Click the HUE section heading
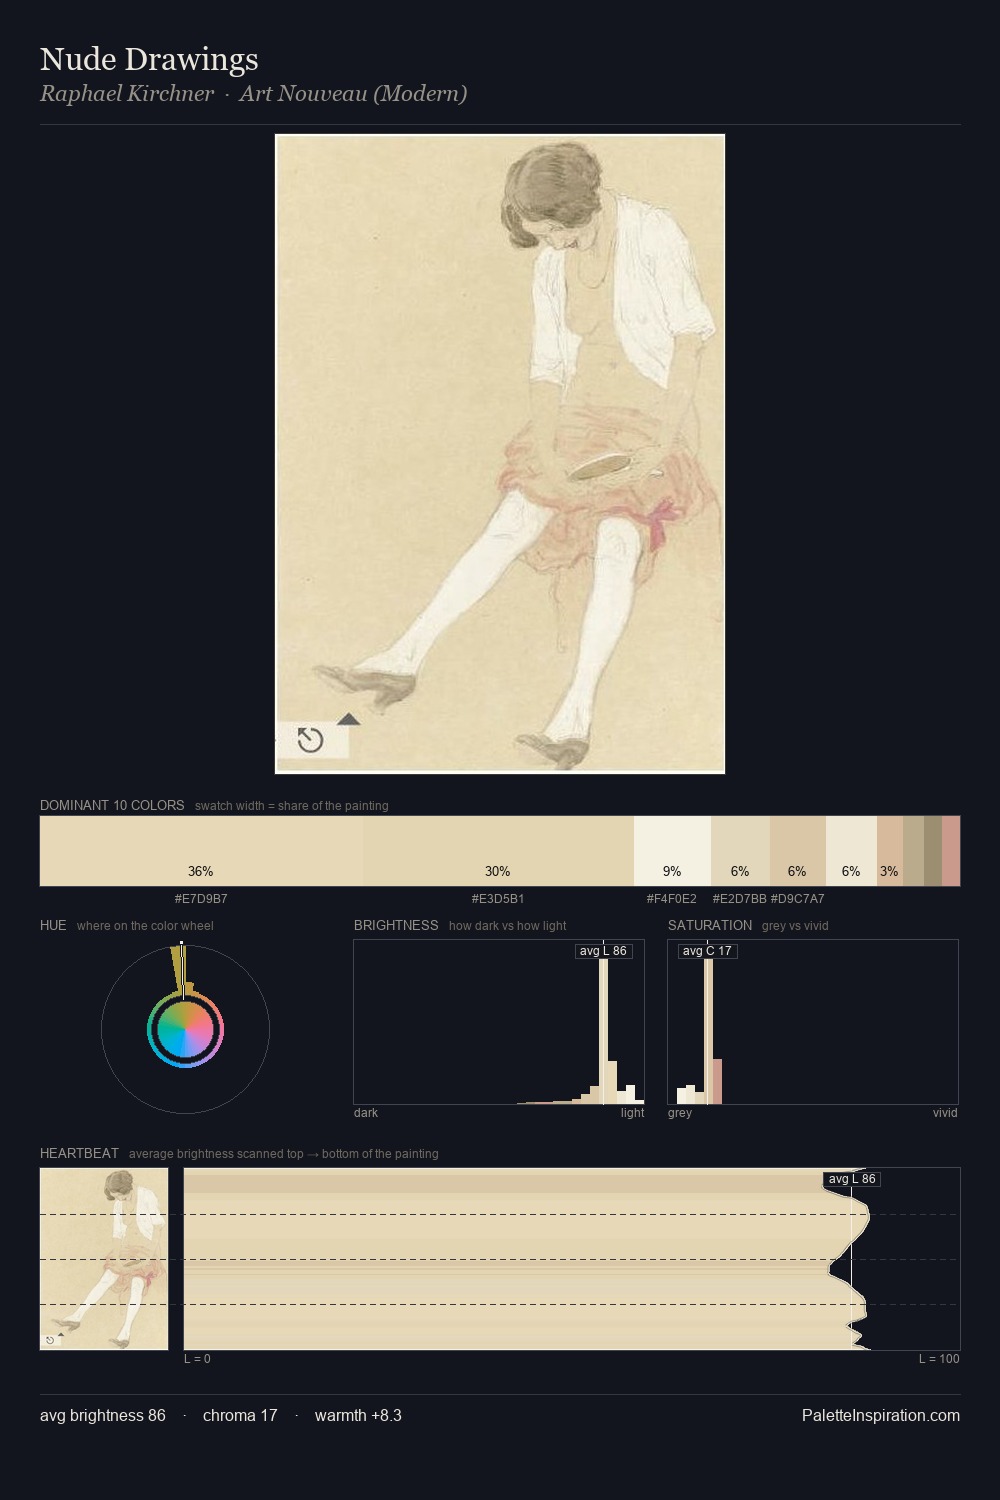The height and width of the screenshot is (1500, 1000). (53, 925)
